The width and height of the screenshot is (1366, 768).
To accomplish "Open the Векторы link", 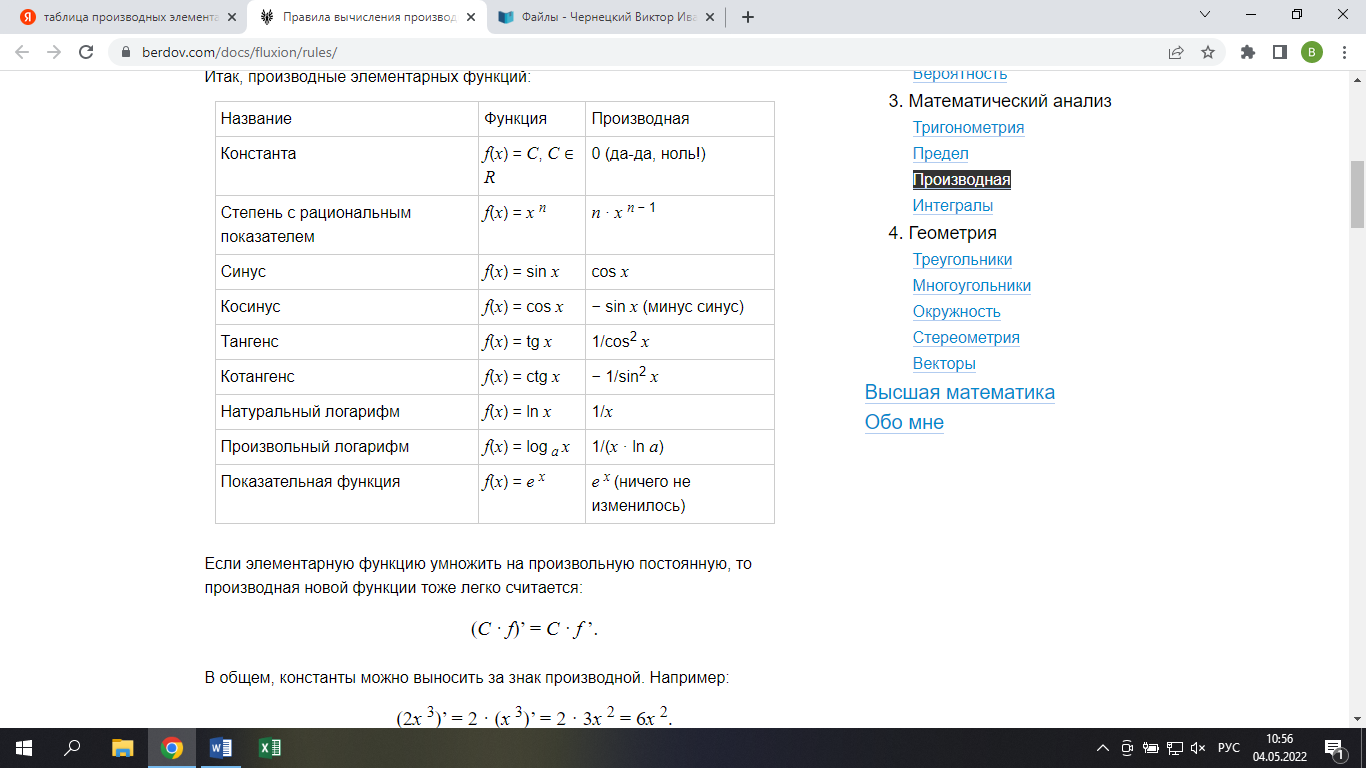I will (x=944, y=364).
